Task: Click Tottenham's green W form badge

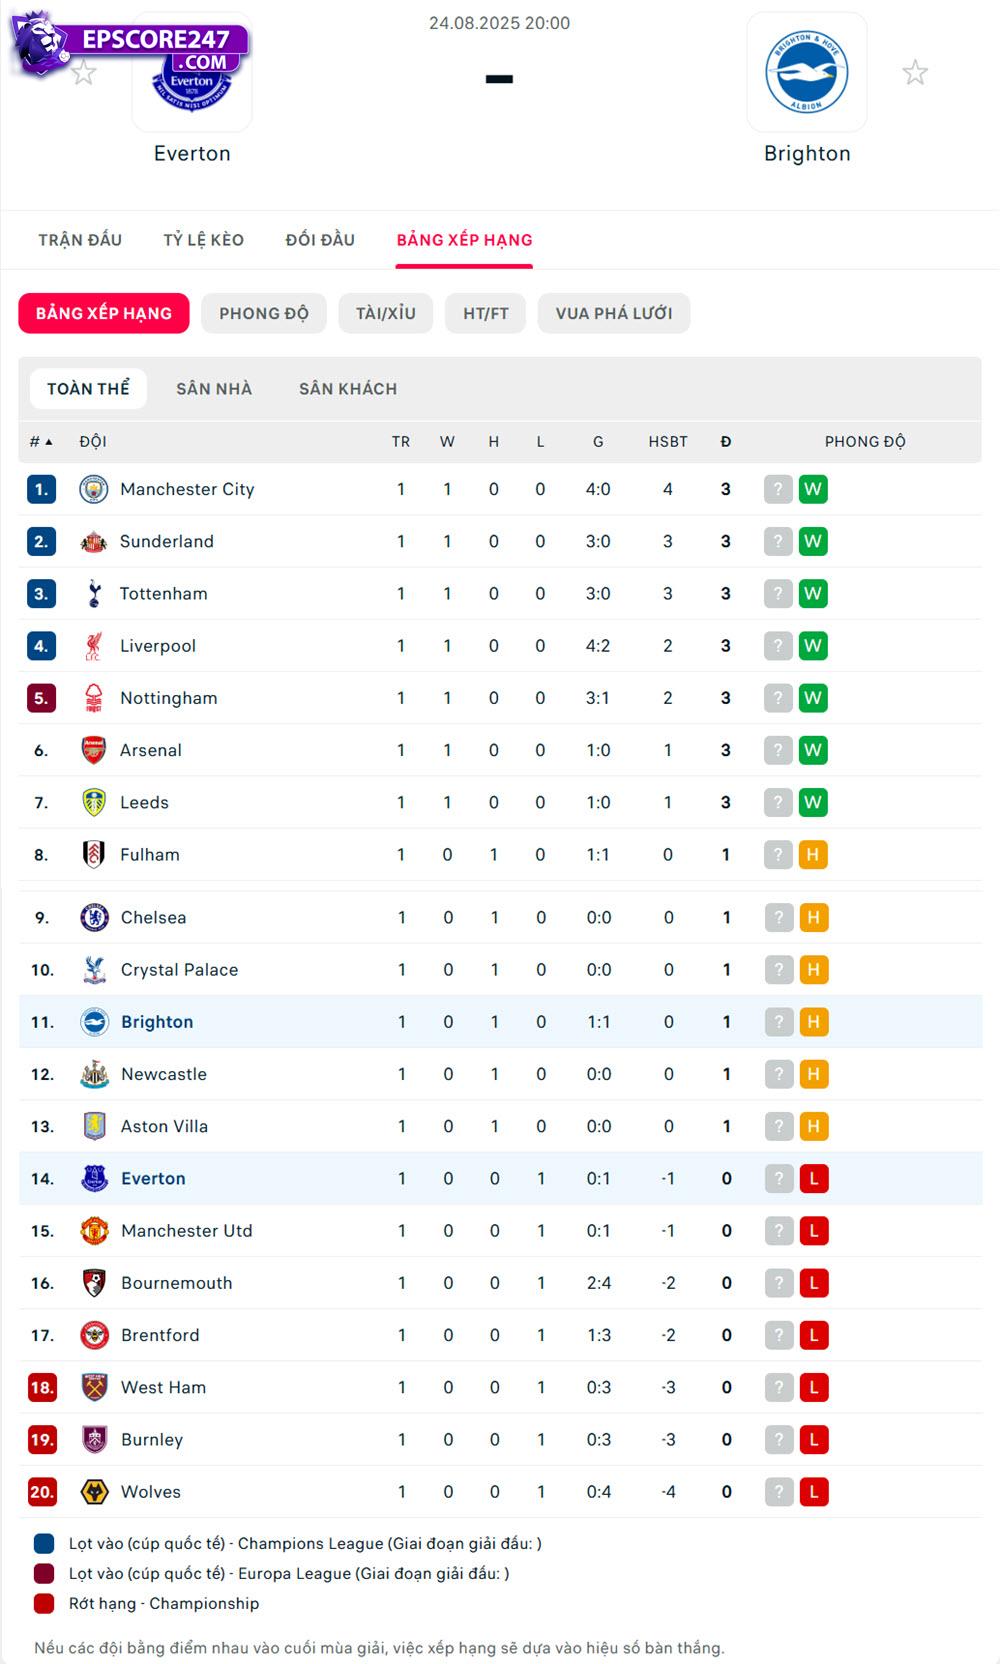Action: pyautogui.click(x=812, y=594)
